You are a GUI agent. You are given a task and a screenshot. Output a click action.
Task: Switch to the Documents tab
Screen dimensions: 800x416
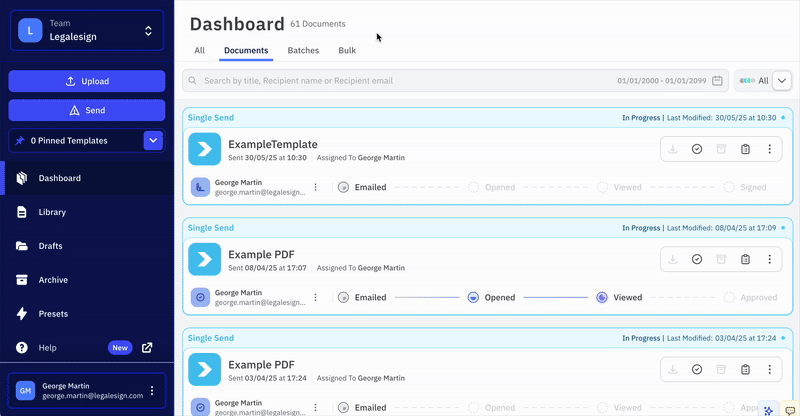pos(246,51)
